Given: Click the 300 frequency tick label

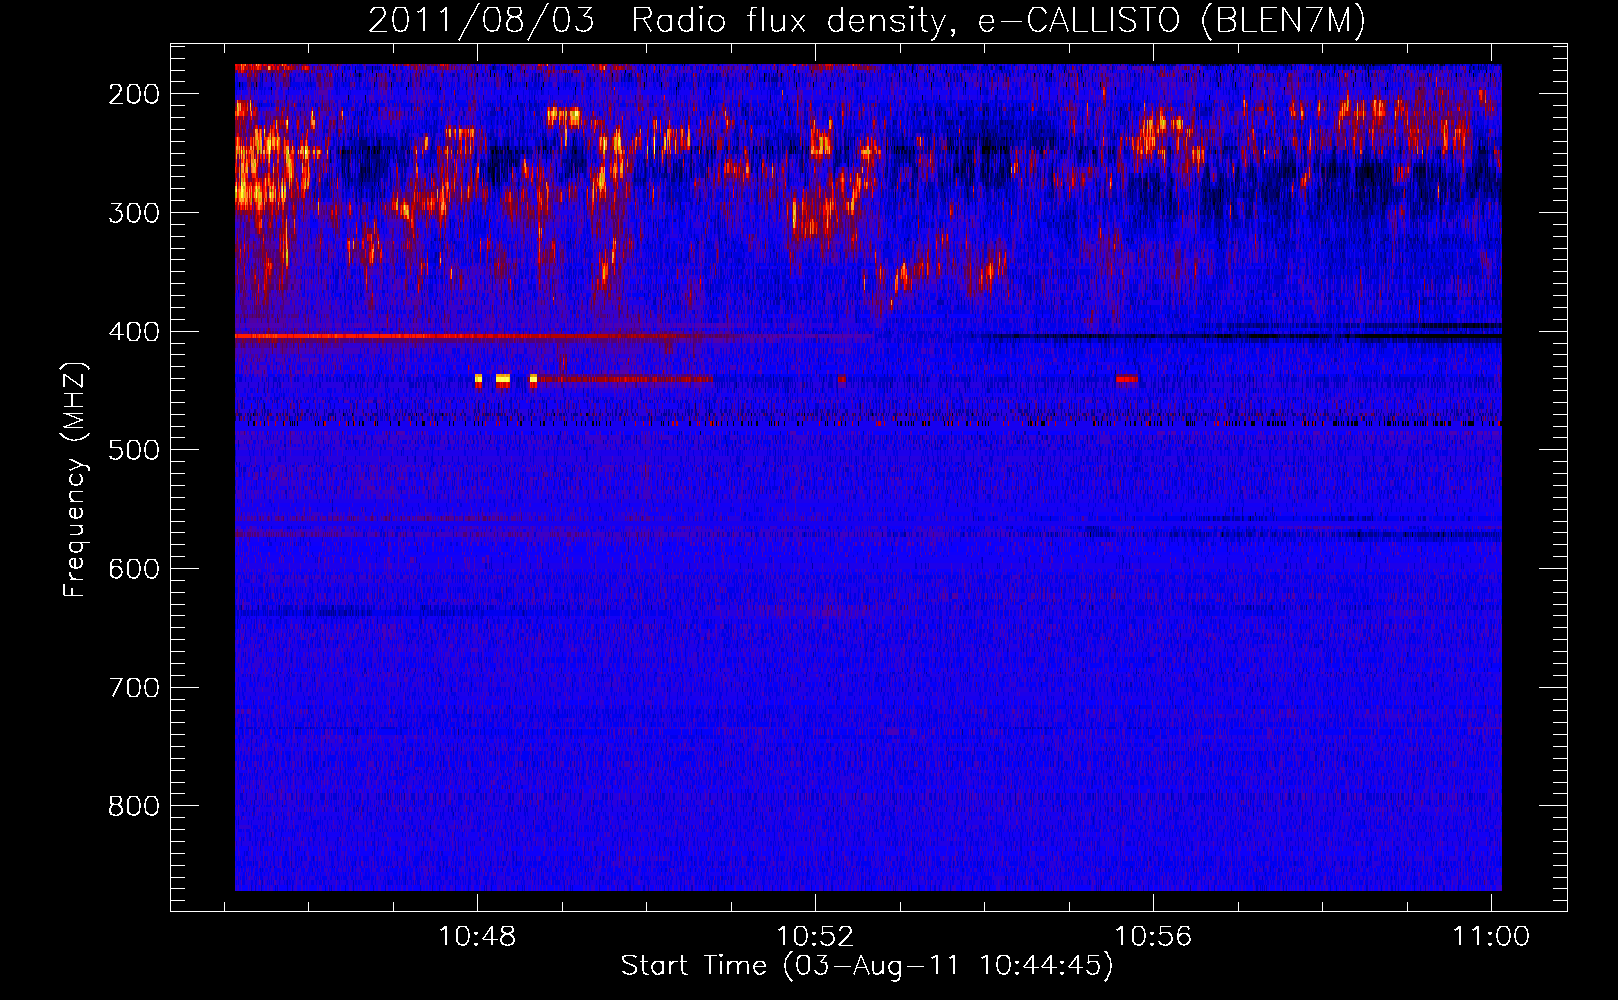Looking at the screenshot, I should point(134,213).
